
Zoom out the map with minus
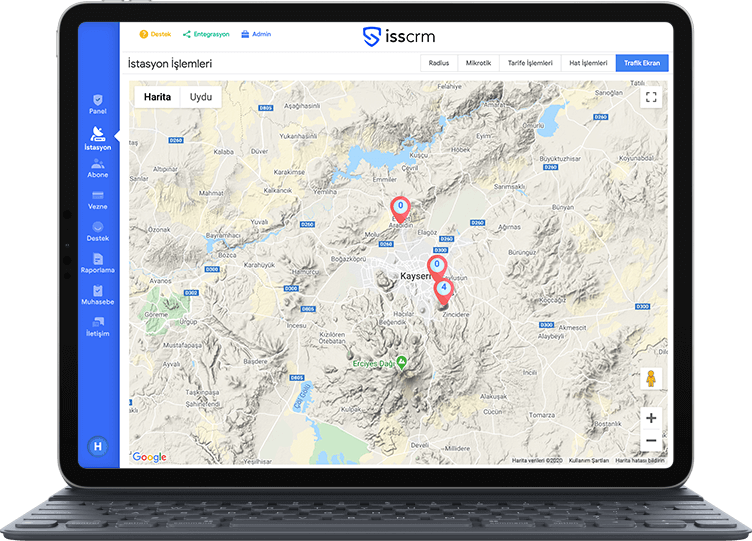pyautogui.click(x=651, y=440)
